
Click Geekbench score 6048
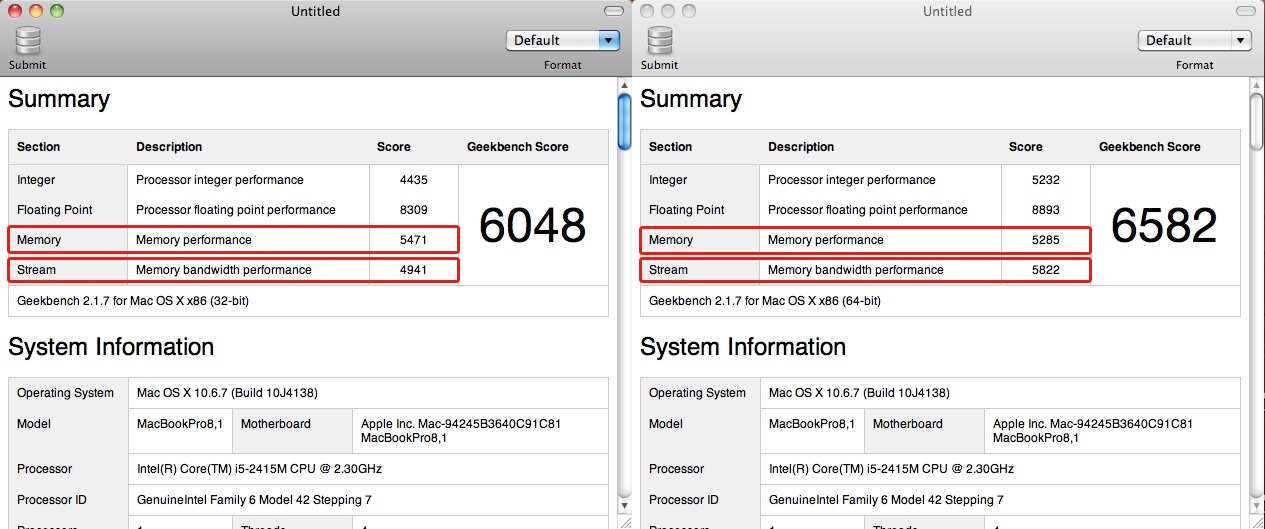532,225
